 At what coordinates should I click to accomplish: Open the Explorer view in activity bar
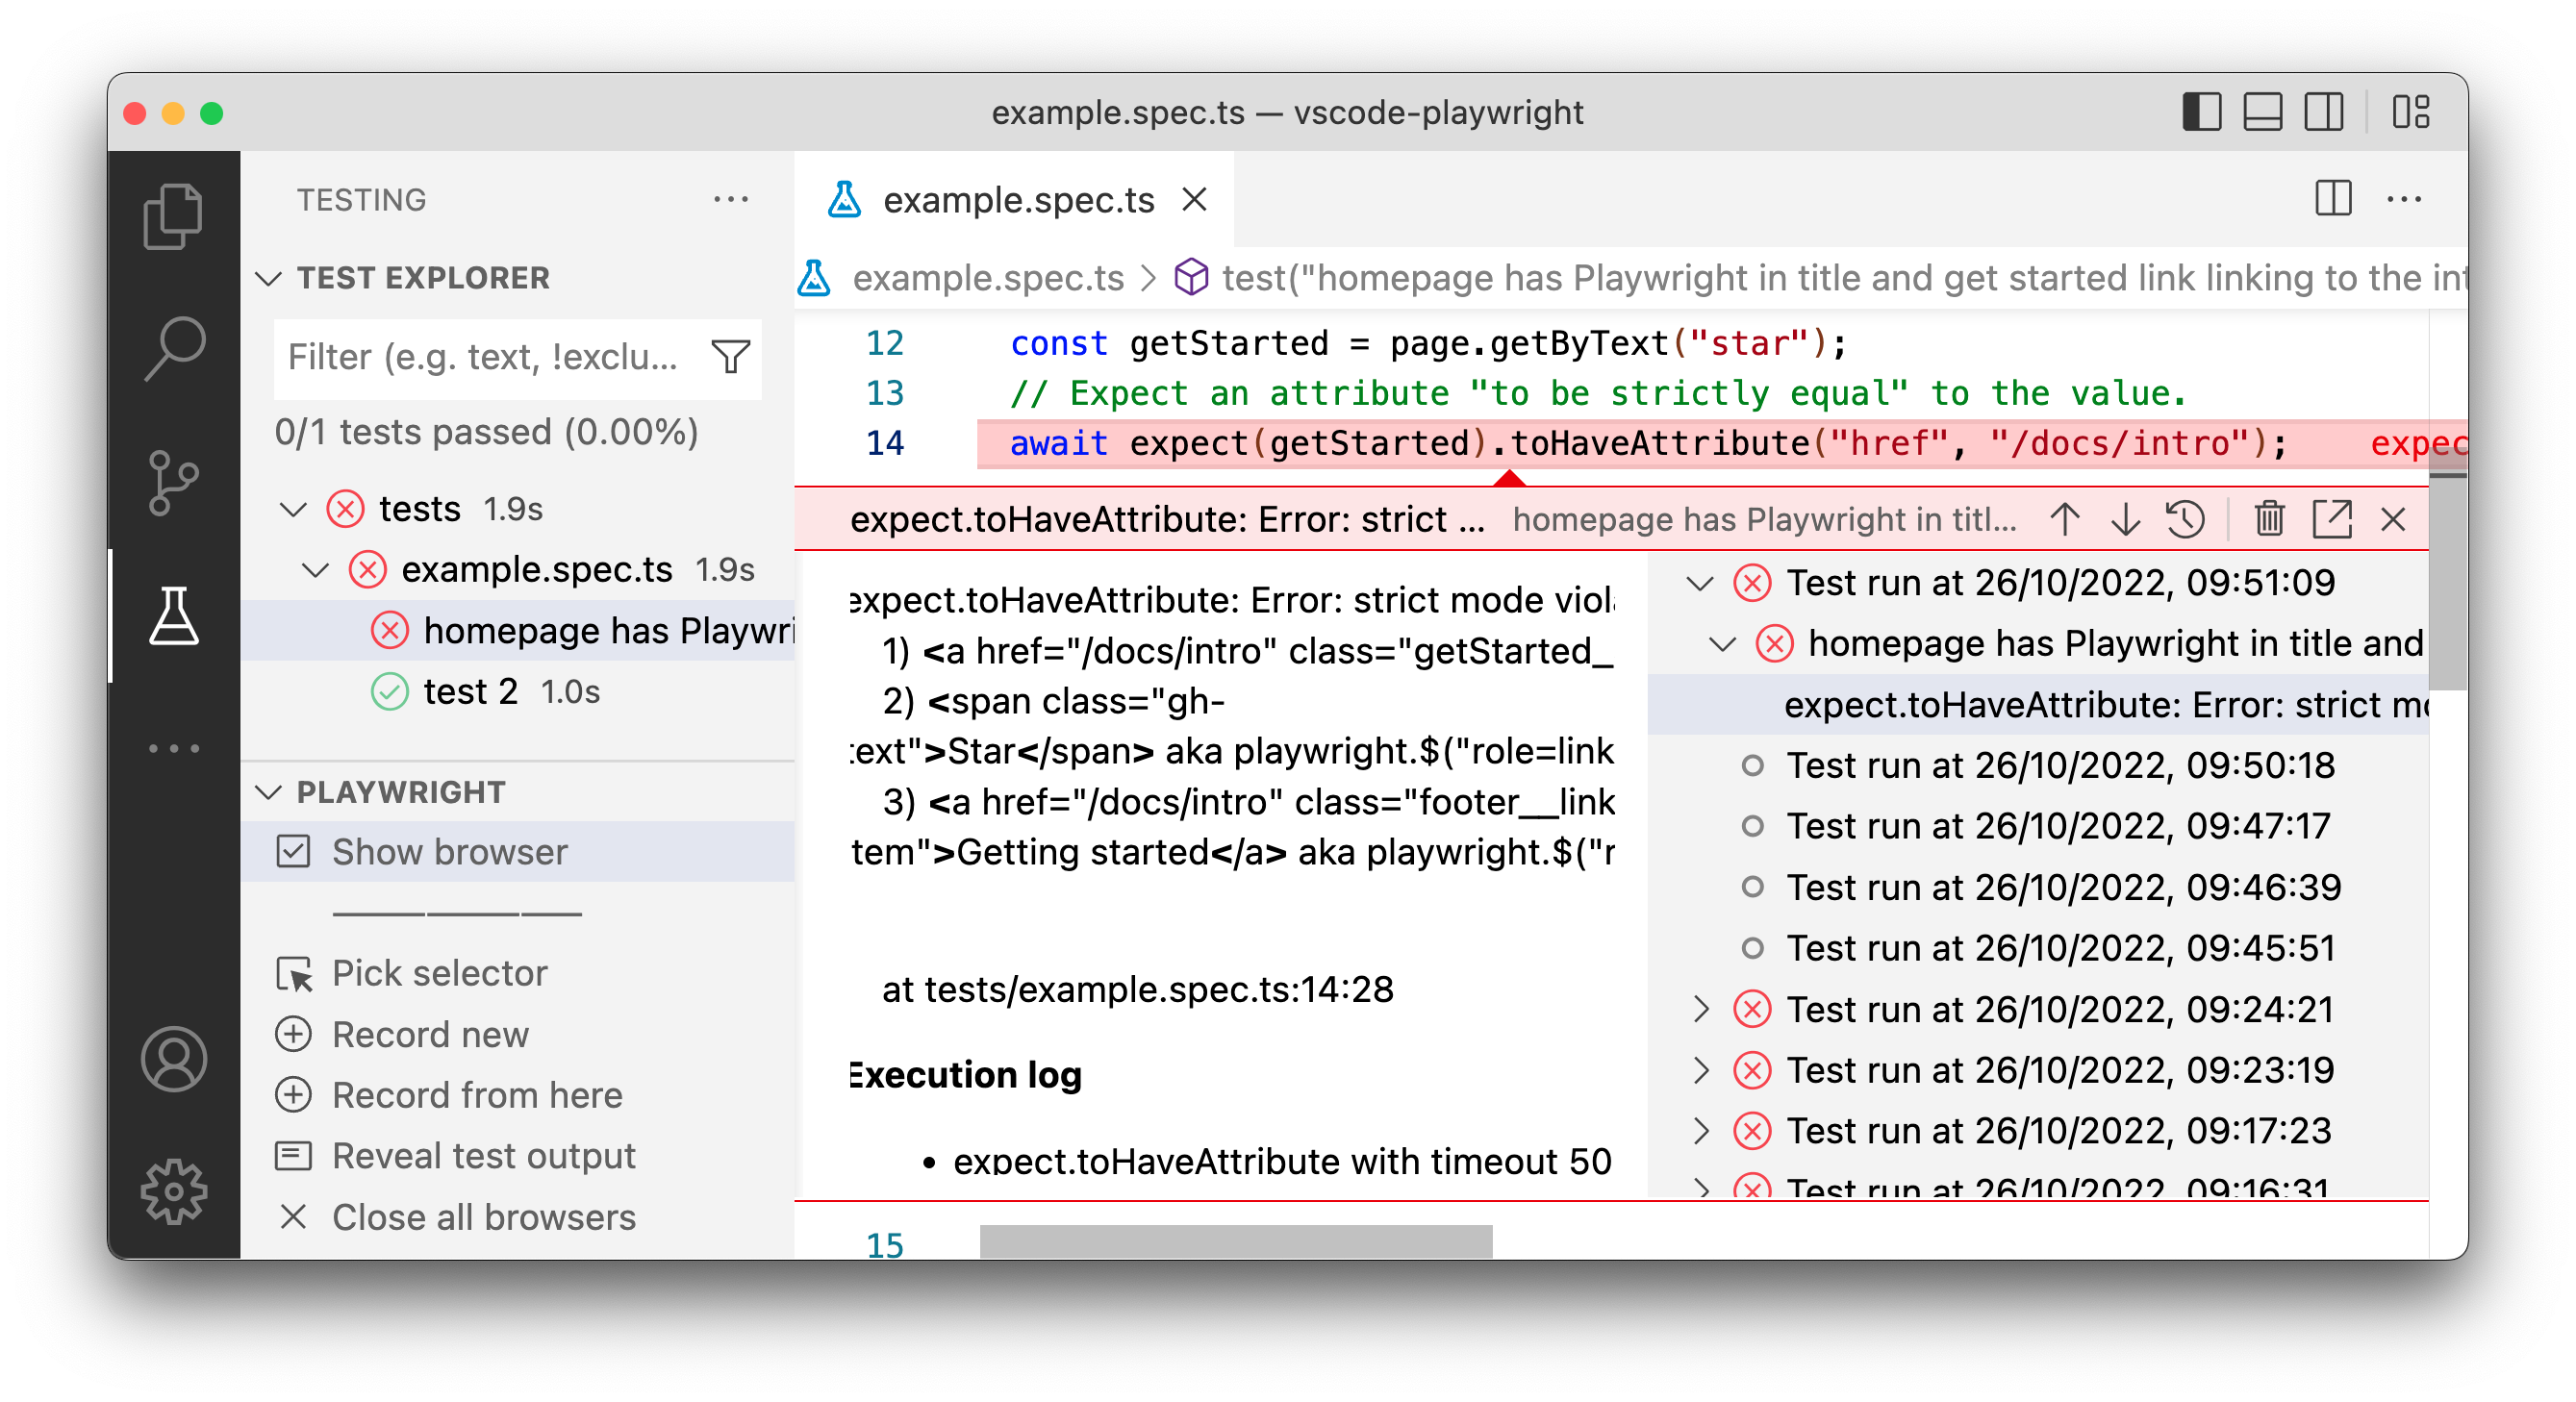click(x=174, y=215)
